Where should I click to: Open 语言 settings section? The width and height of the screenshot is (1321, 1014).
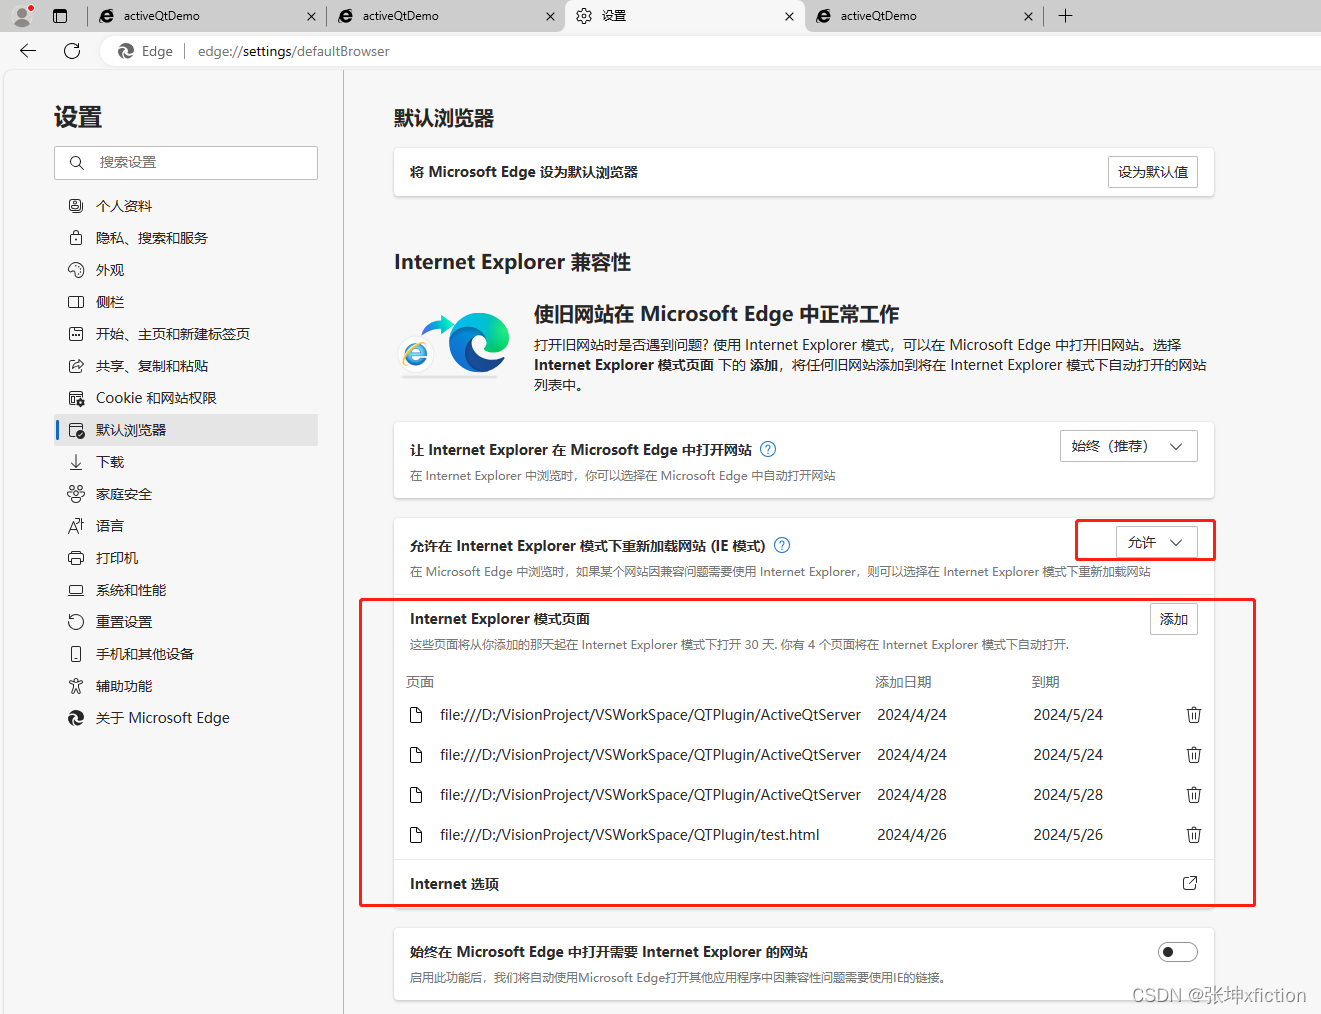(x=186, y=526)
